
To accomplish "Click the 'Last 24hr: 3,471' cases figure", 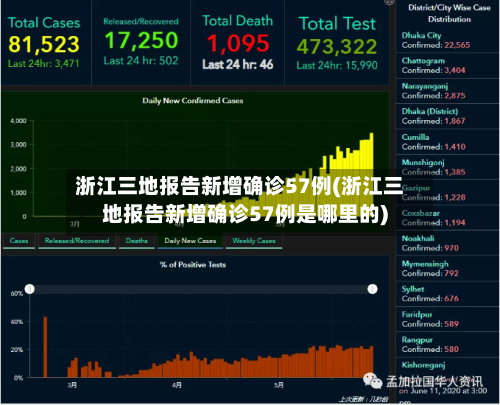I will coord(44,64).
